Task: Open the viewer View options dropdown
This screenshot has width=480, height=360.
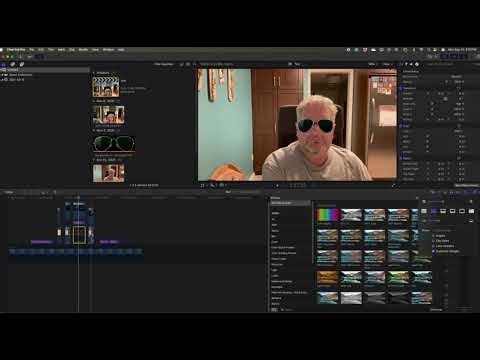Action: pyautogui.click(x=387, y=64)
